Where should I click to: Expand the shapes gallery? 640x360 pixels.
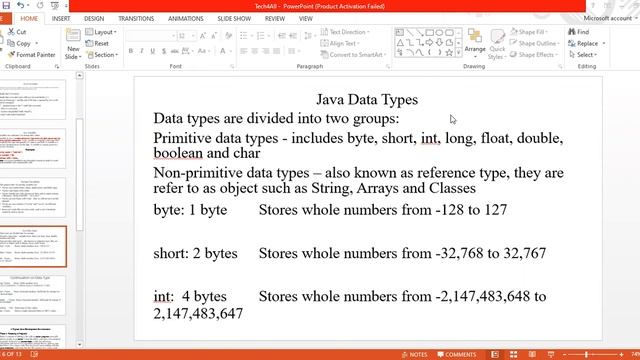tap(458, 52)
